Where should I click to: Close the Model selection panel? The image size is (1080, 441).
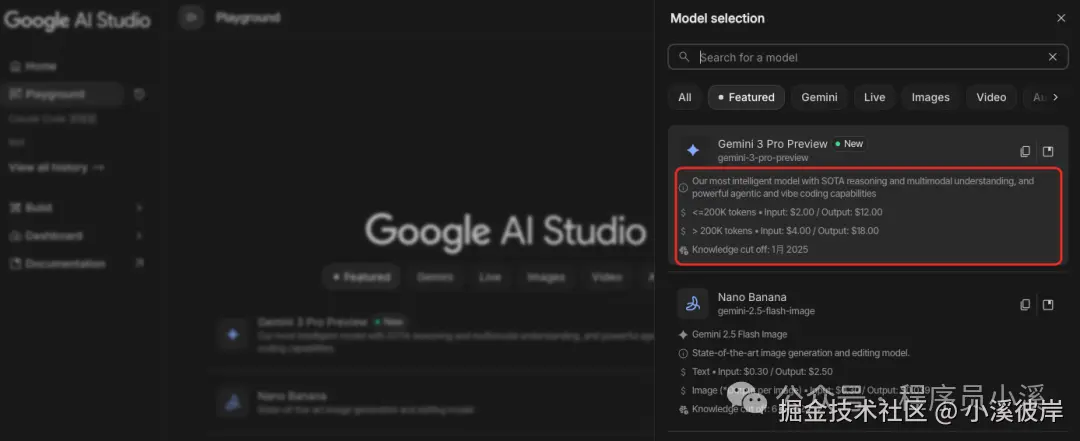[1061, 18]
